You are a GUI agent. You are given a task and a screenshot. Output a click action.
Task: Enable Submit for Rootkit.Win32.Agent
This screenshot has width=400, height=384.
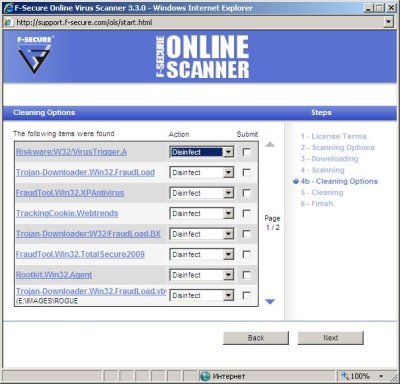click(247, 275)
